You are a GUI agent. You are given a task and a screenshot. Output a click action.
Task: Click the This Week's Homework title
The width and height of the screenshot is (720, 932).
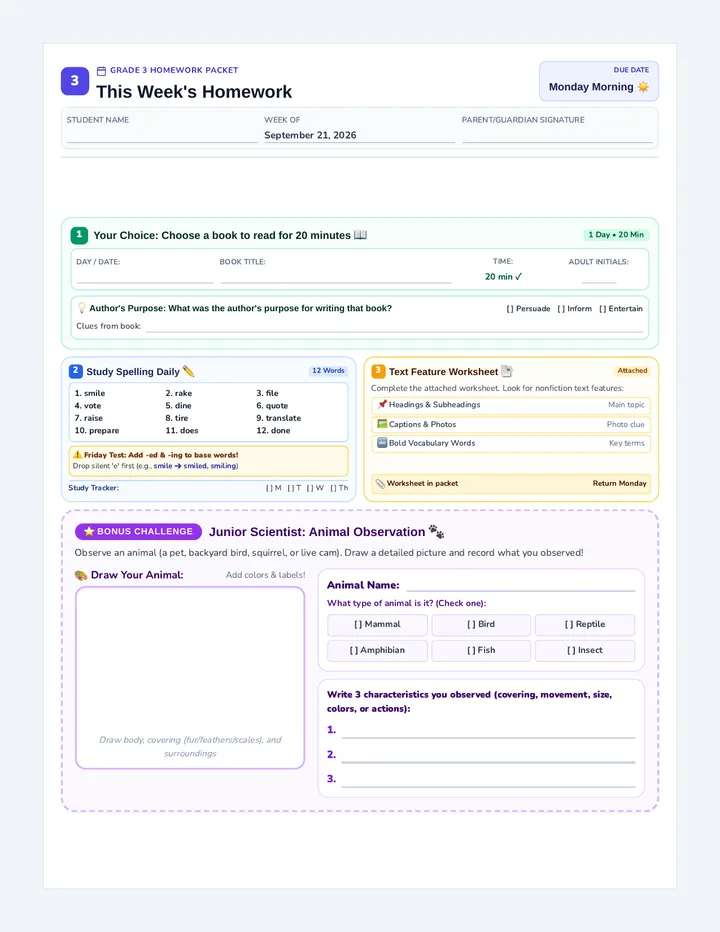(x=194, y=92)
